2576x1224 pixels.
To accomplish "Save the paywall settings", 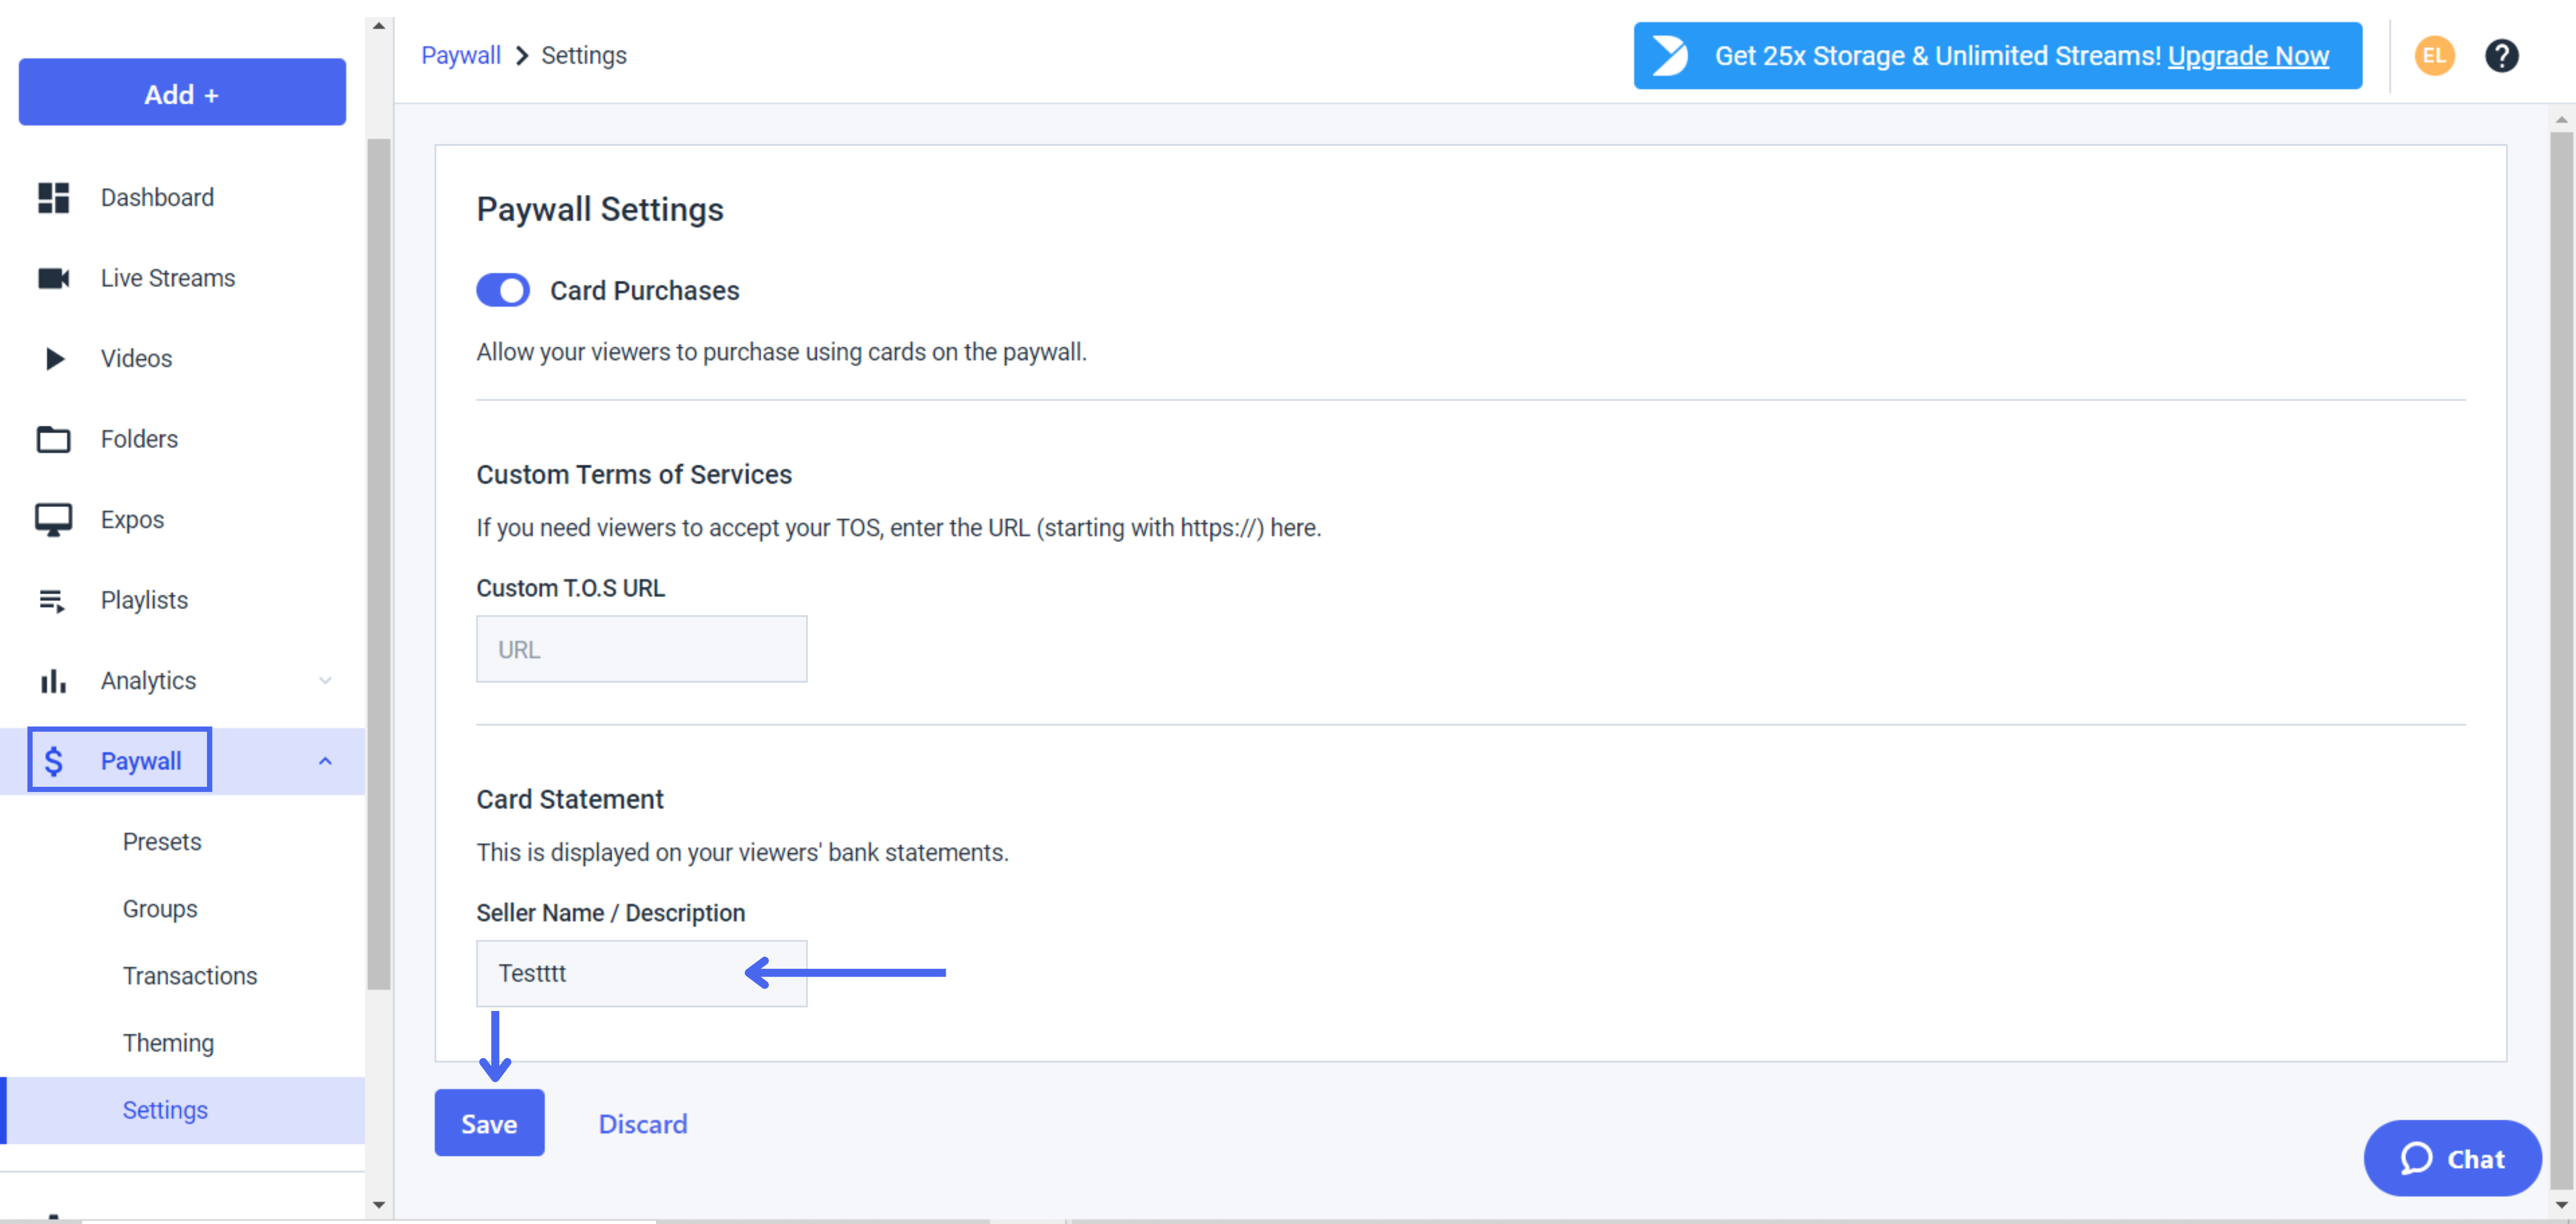I will coord(489,1123).
